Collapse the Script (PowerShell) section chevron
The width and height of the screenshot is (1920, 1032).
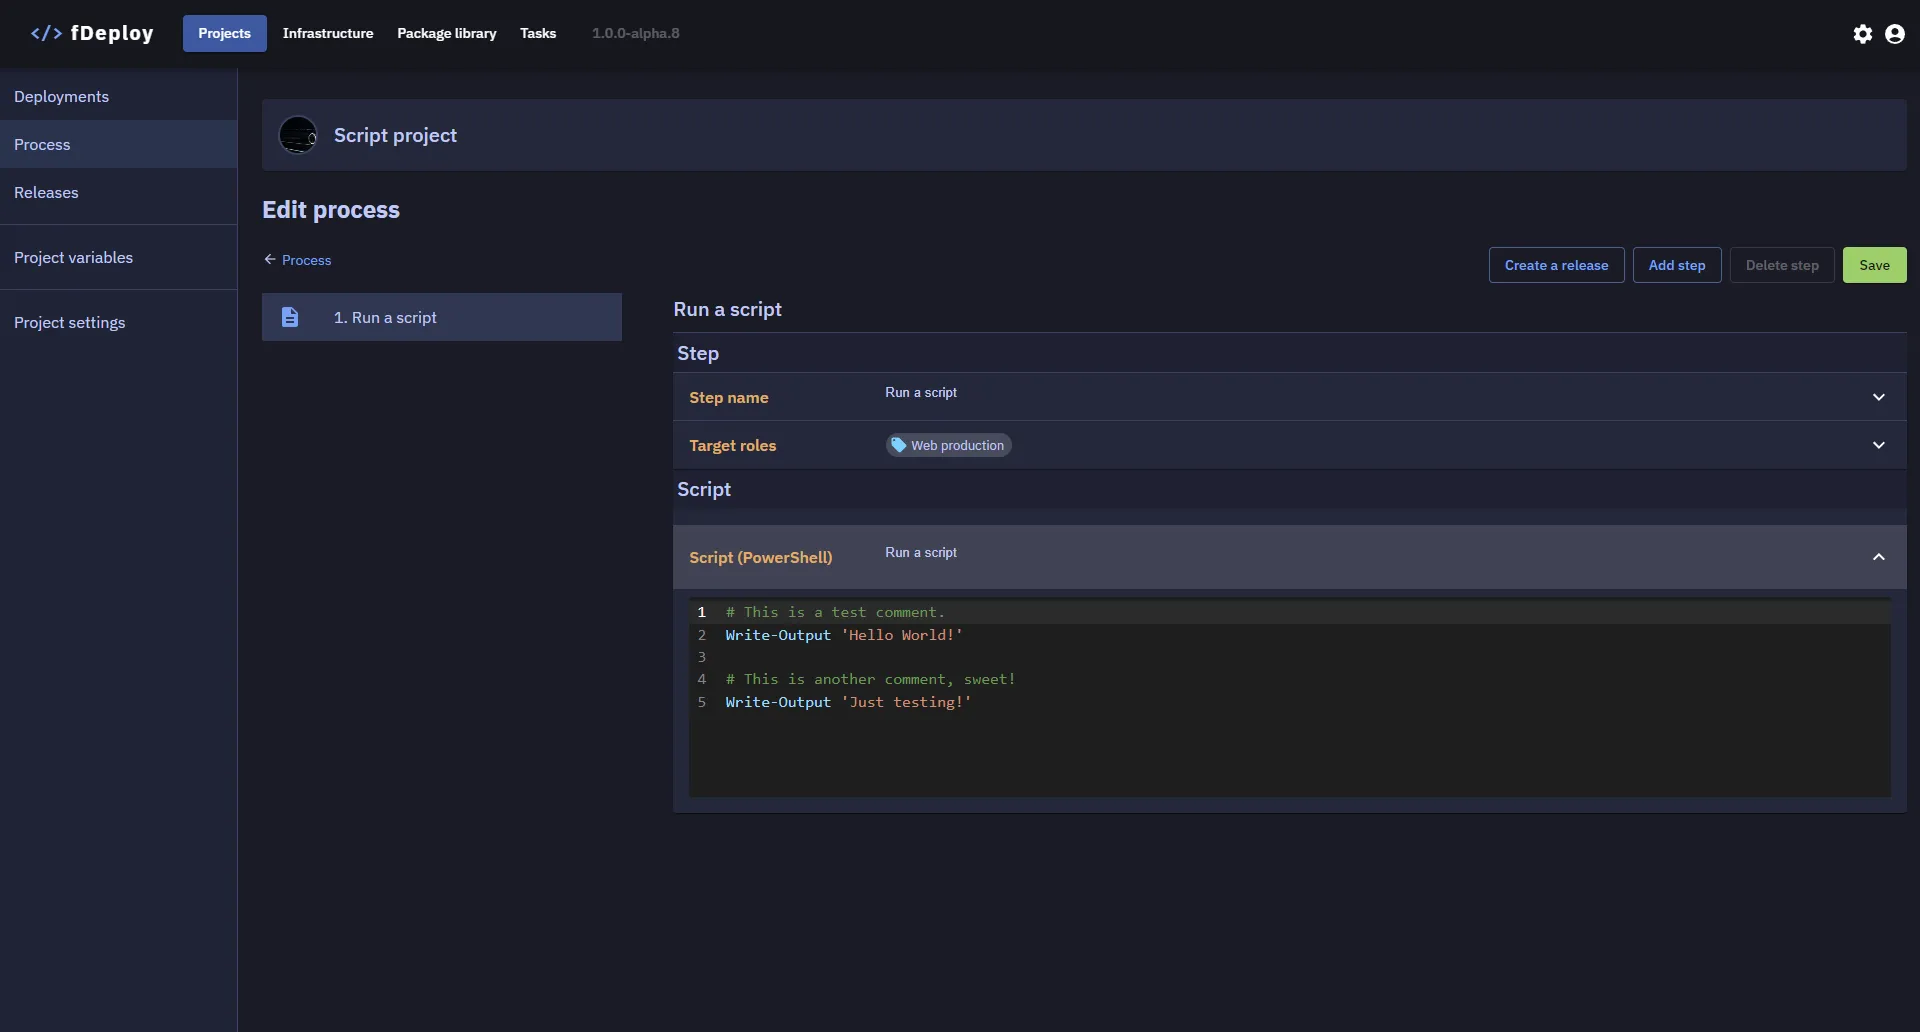[1878, 557]
